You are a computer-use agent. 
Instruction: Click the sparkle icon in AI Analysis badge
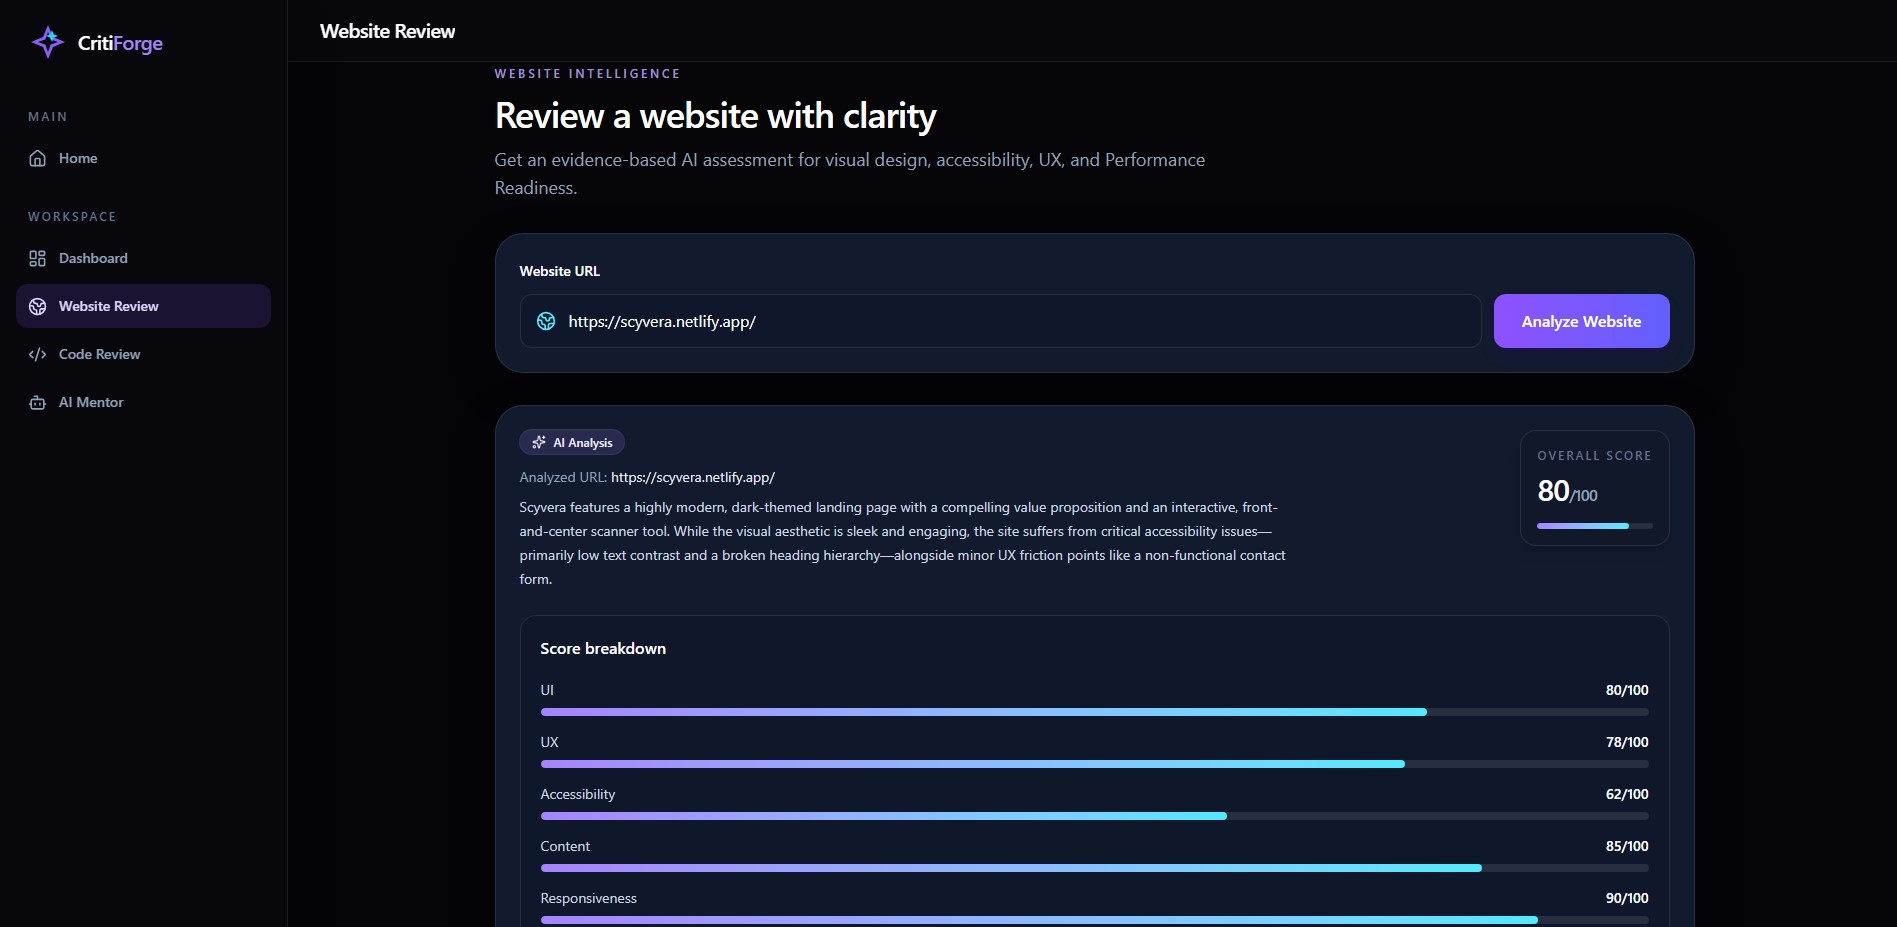pos(539,442)
